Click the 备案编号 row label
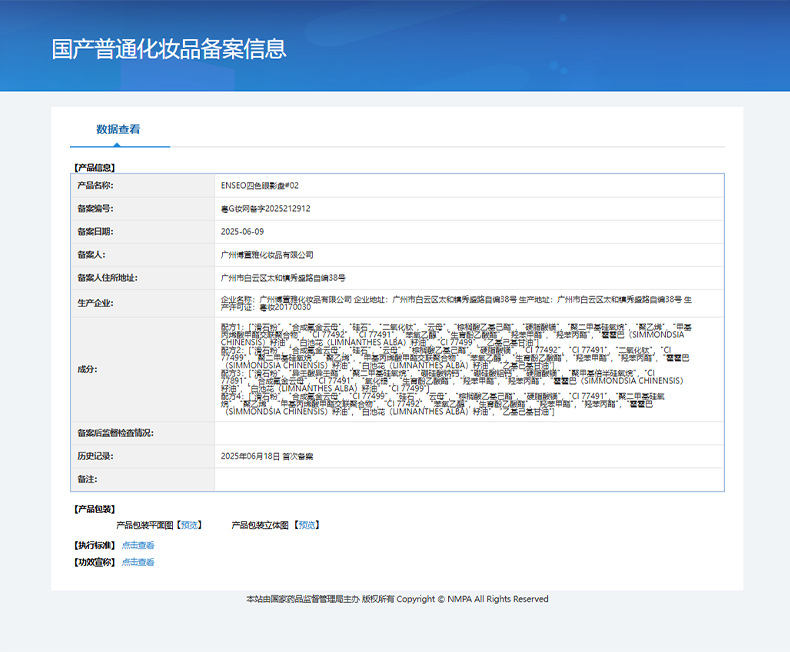 click(95, 209)
